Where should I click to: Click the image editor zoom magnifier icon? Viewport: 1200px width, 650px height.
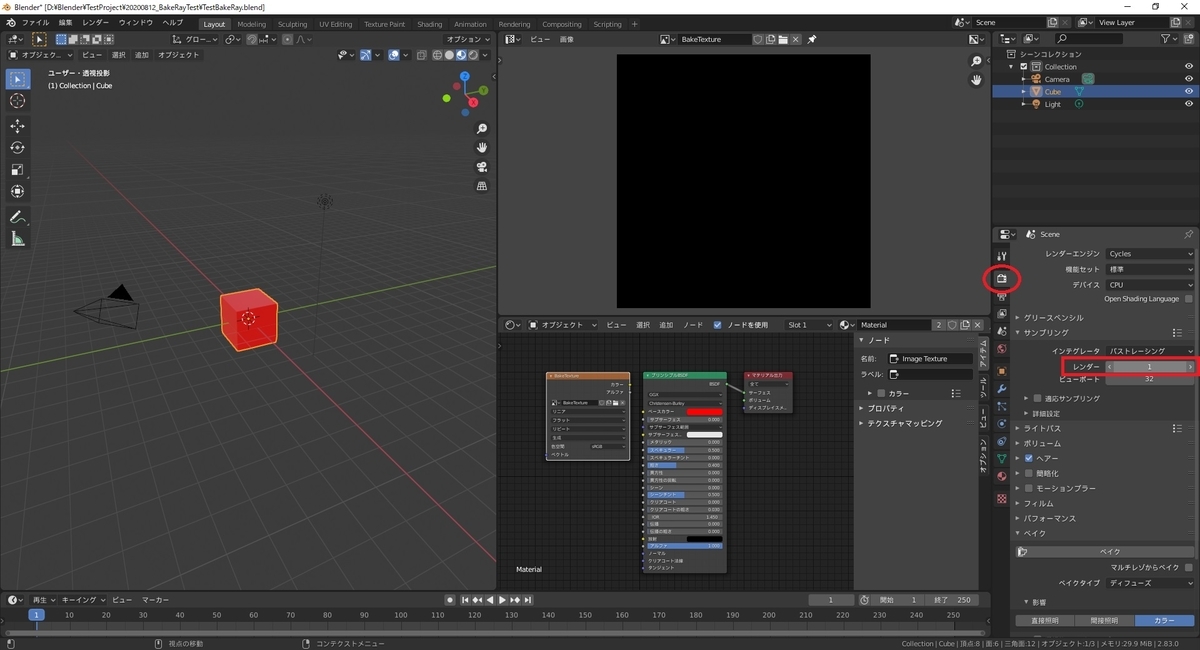click(977, 62)
